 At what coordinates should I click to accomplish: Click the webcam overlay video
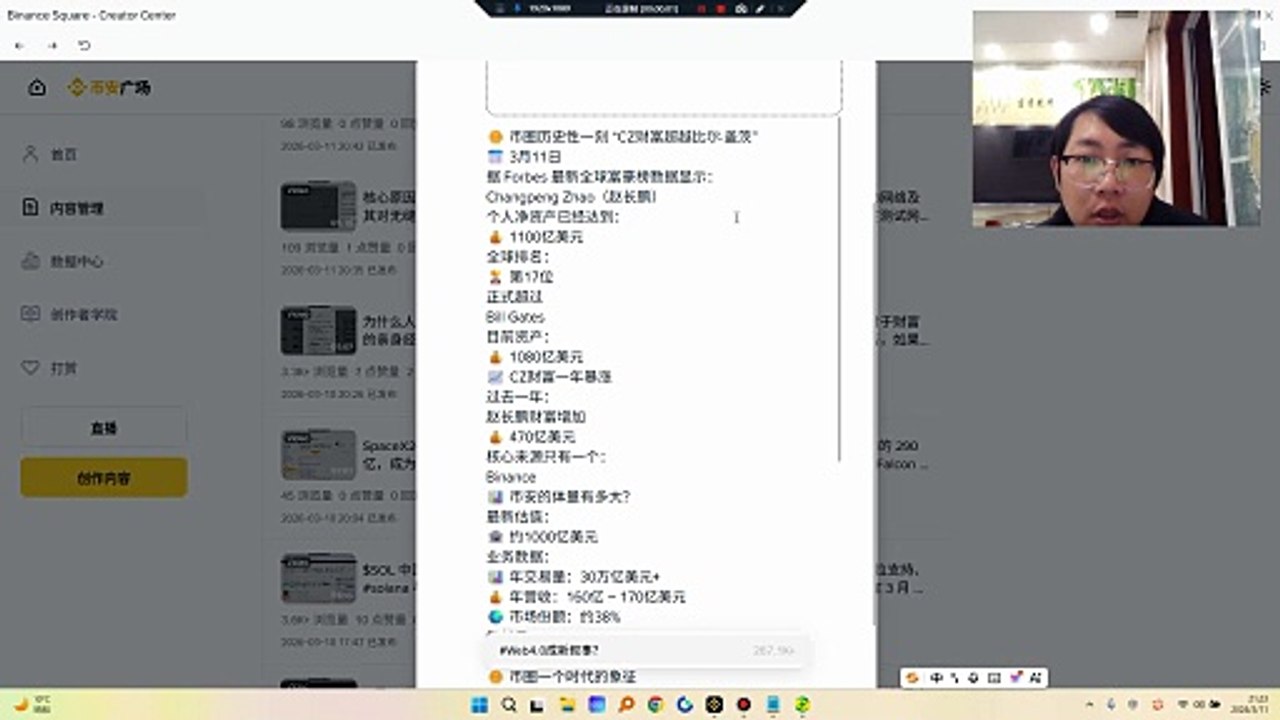[1116, 118]
